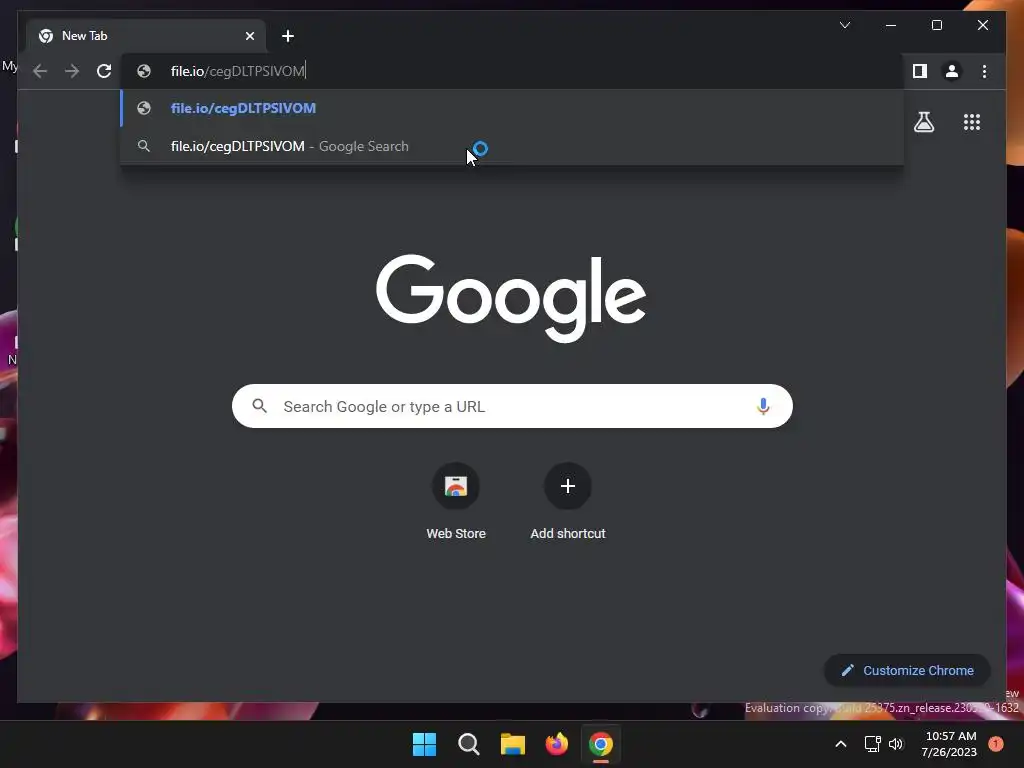Reload the current page
1024x768 pixels.
[104, 71]
